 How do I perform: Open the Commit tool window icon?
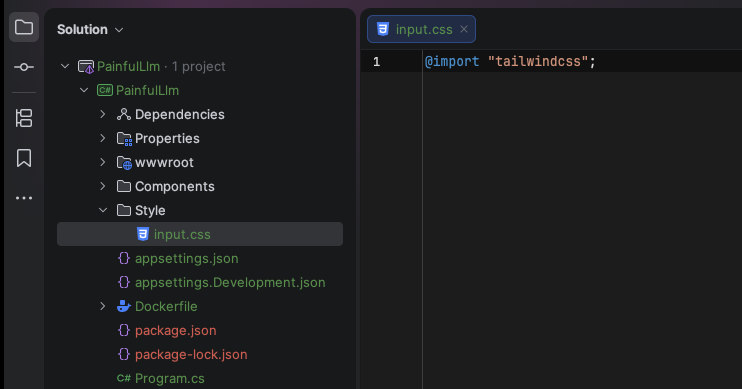pos(24,67)
